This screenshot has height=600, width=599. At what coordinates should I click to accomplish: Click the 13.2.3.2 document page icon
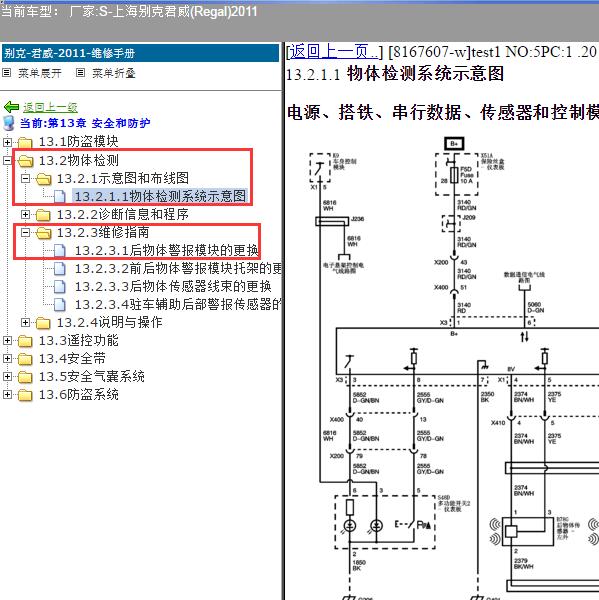click(x=59, y=269)
